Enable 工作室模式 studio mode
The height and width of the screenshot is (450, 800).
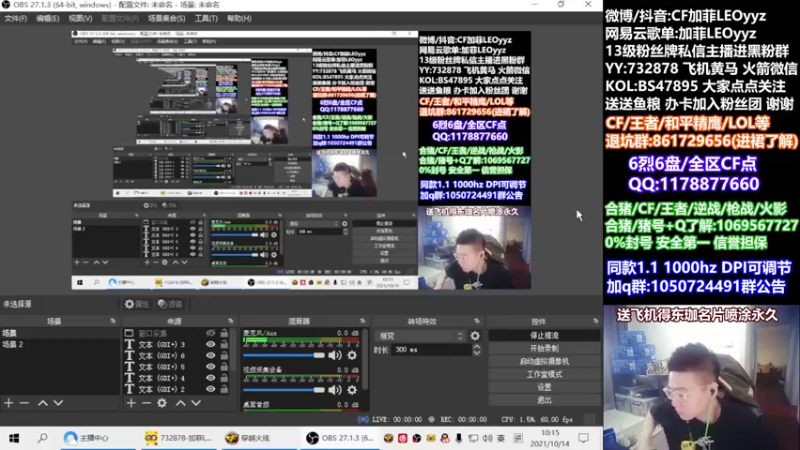544,374
